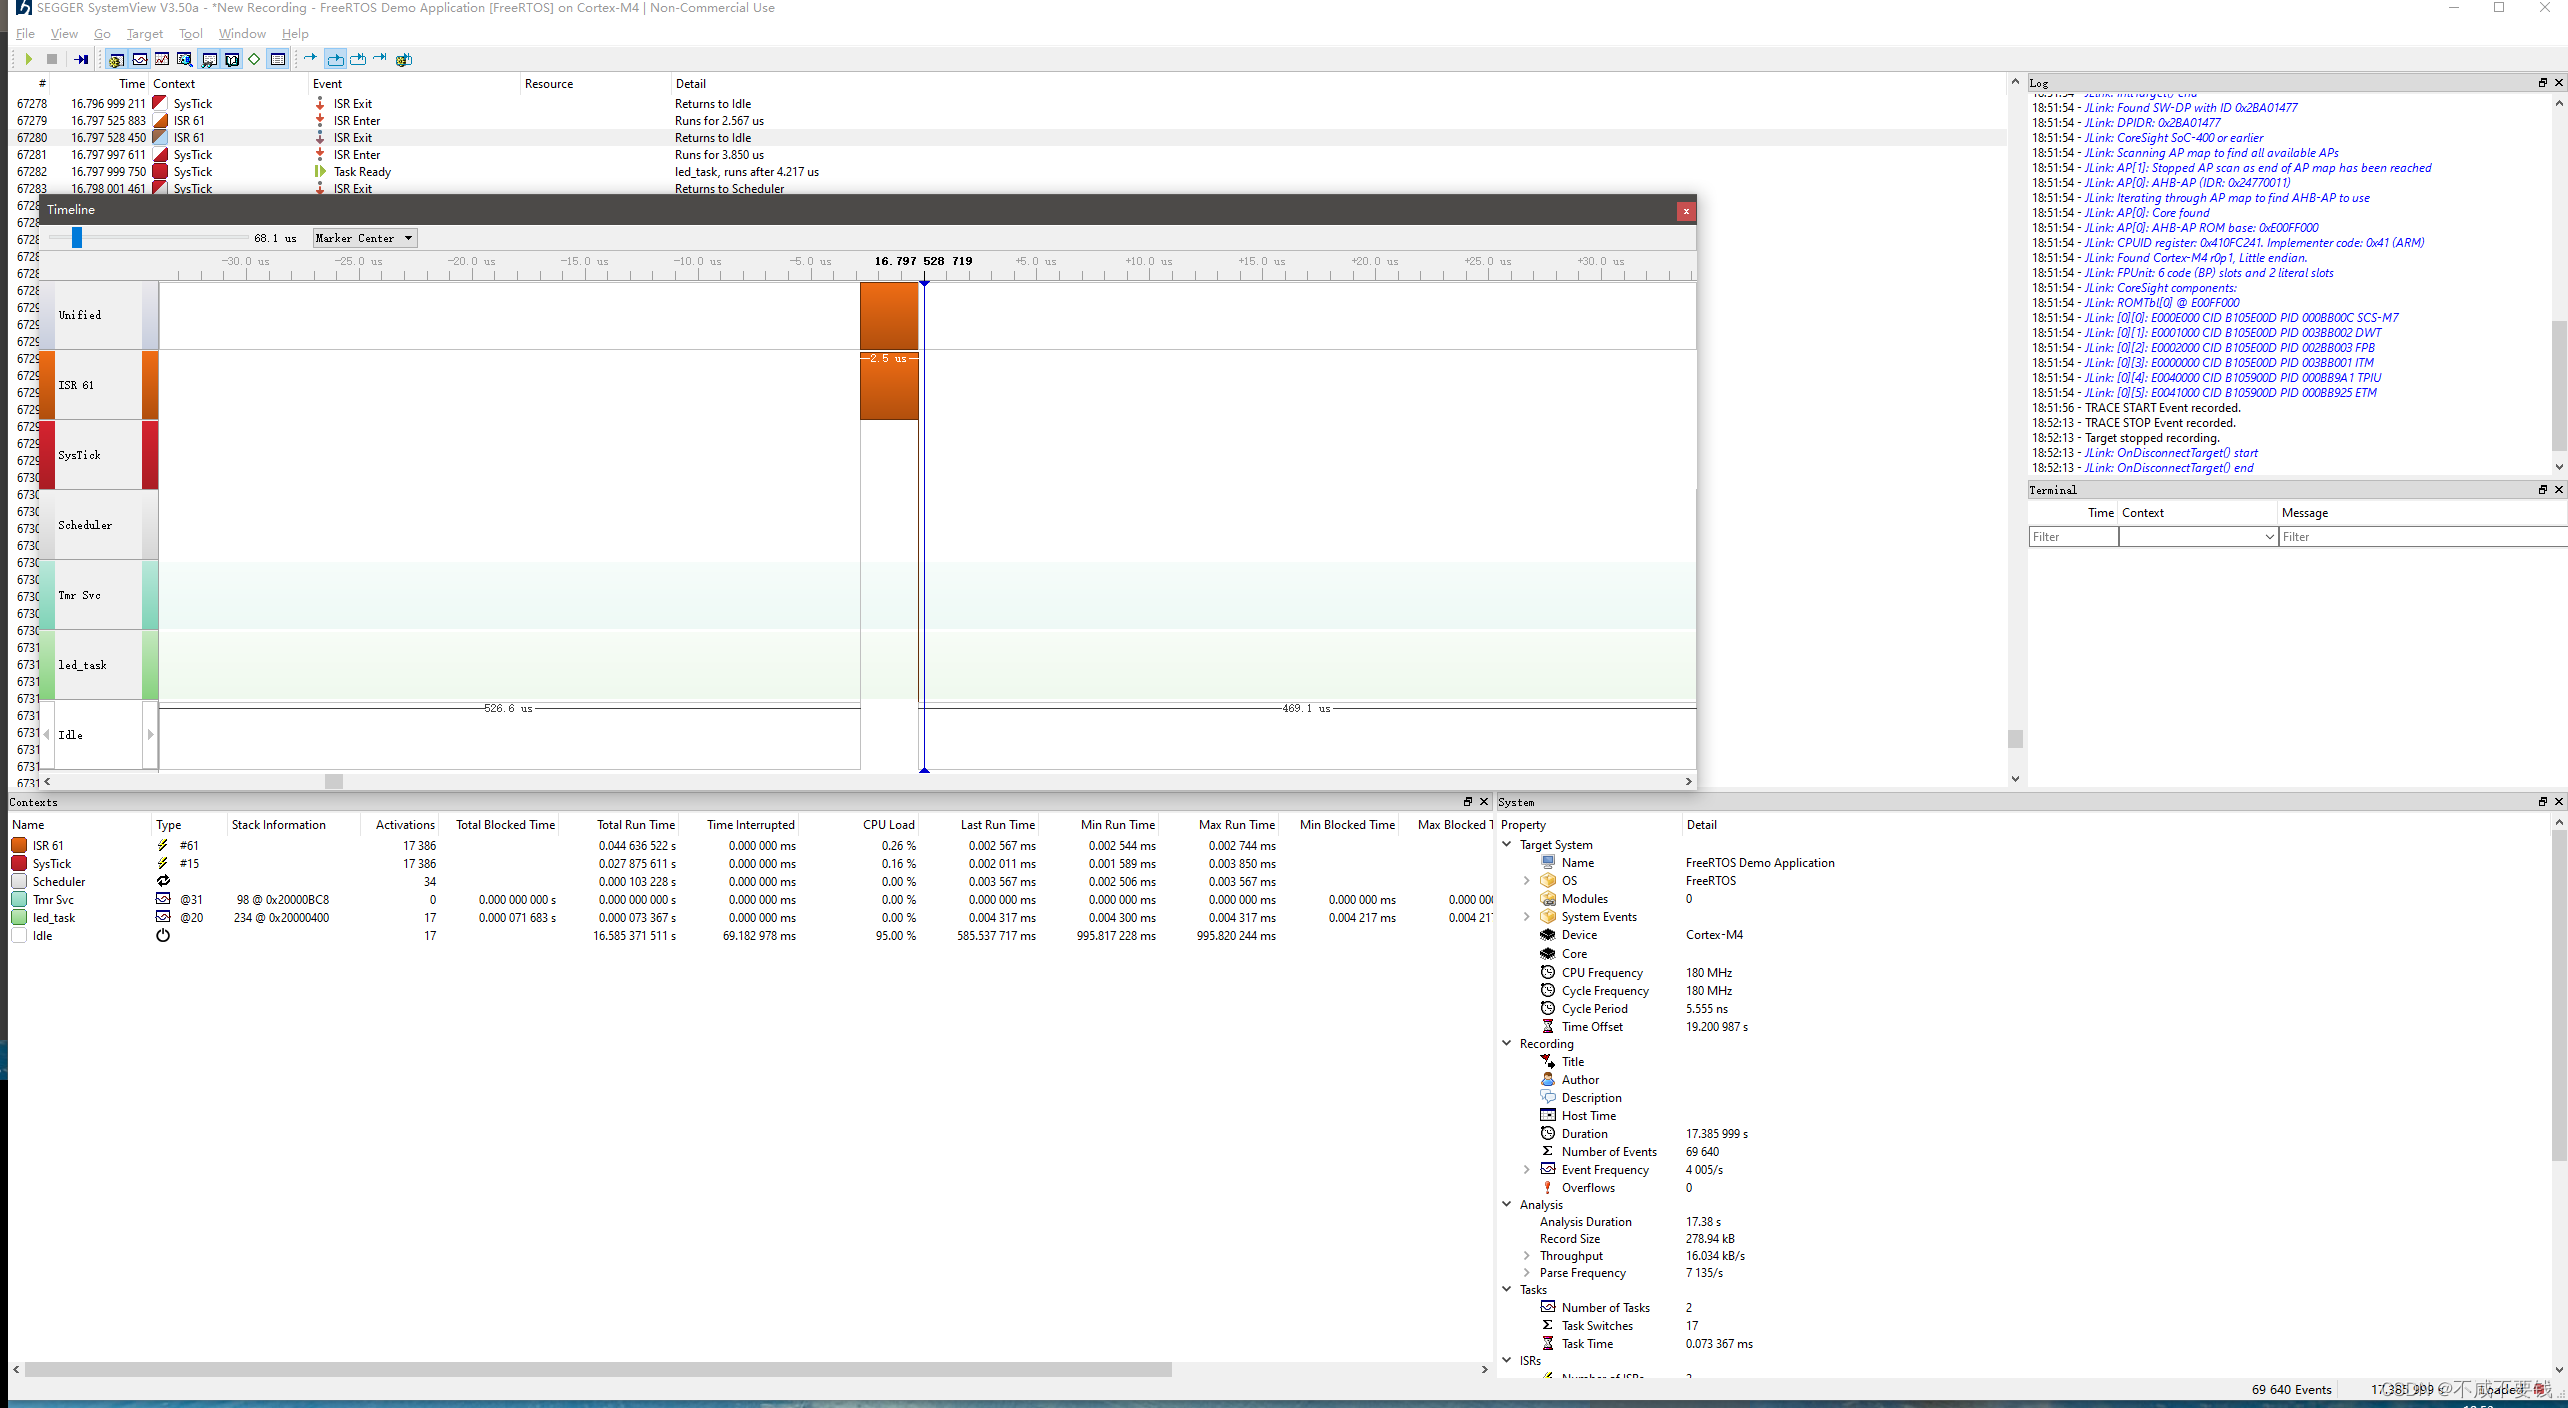Open the View menu

tap(64, 33)
